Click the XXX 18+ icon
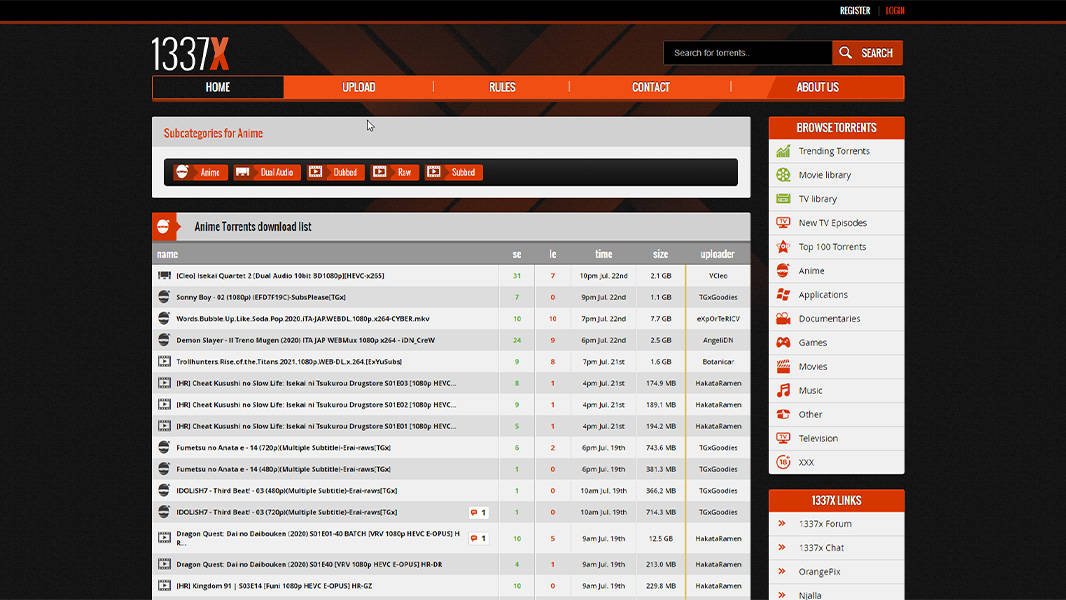1066x600 pixels. click(783, 462)
